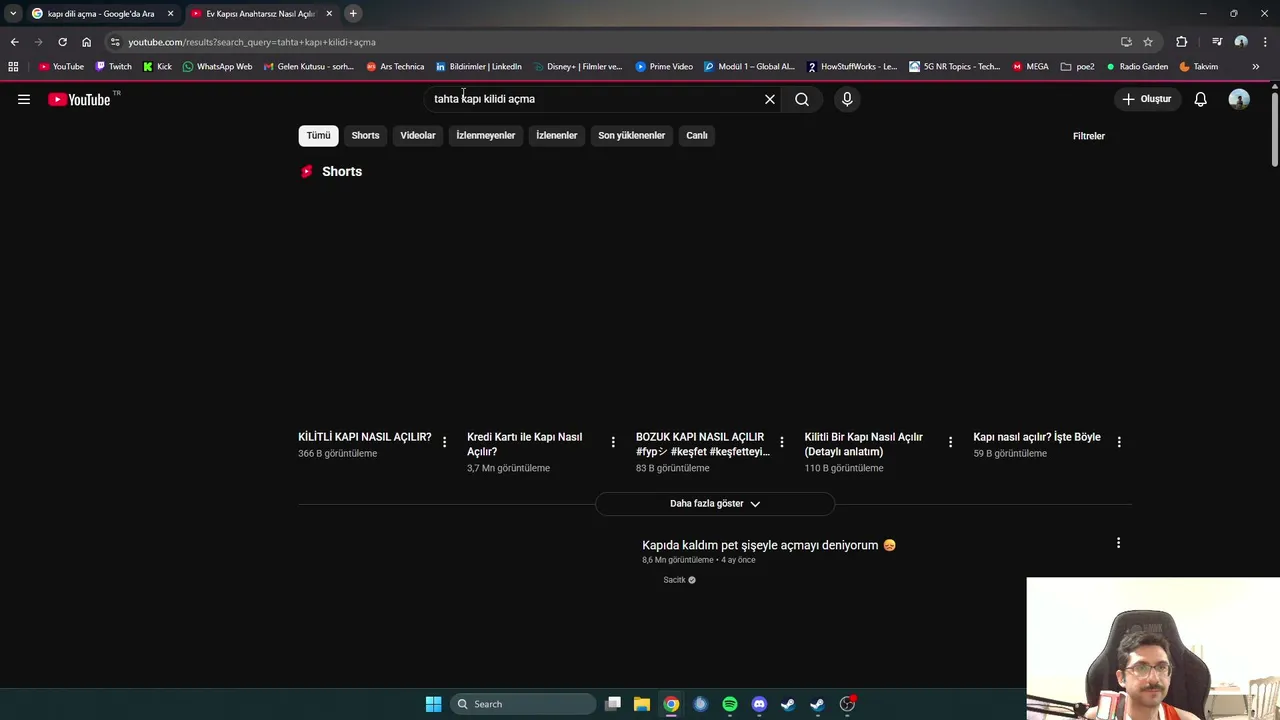Open the YouTube hamburger guide menu
The width and height of the screenshot is (1280, 720).
[x=24, y=99]
